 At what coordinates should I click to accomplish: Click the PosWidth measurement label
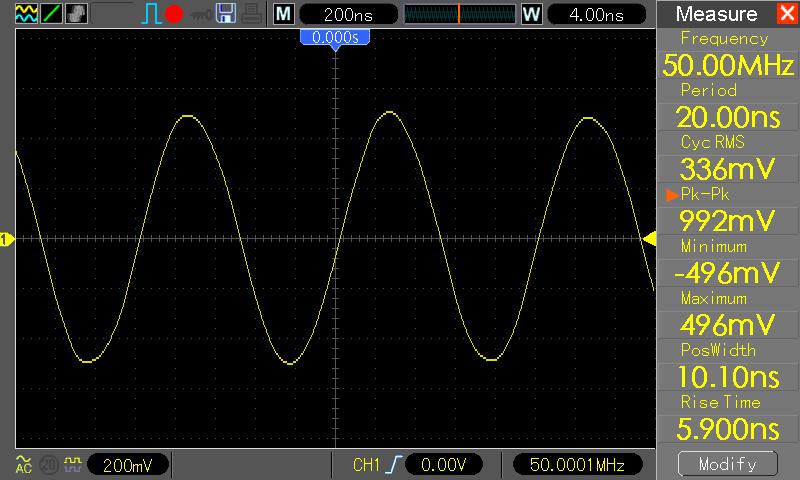click(718, 350)
